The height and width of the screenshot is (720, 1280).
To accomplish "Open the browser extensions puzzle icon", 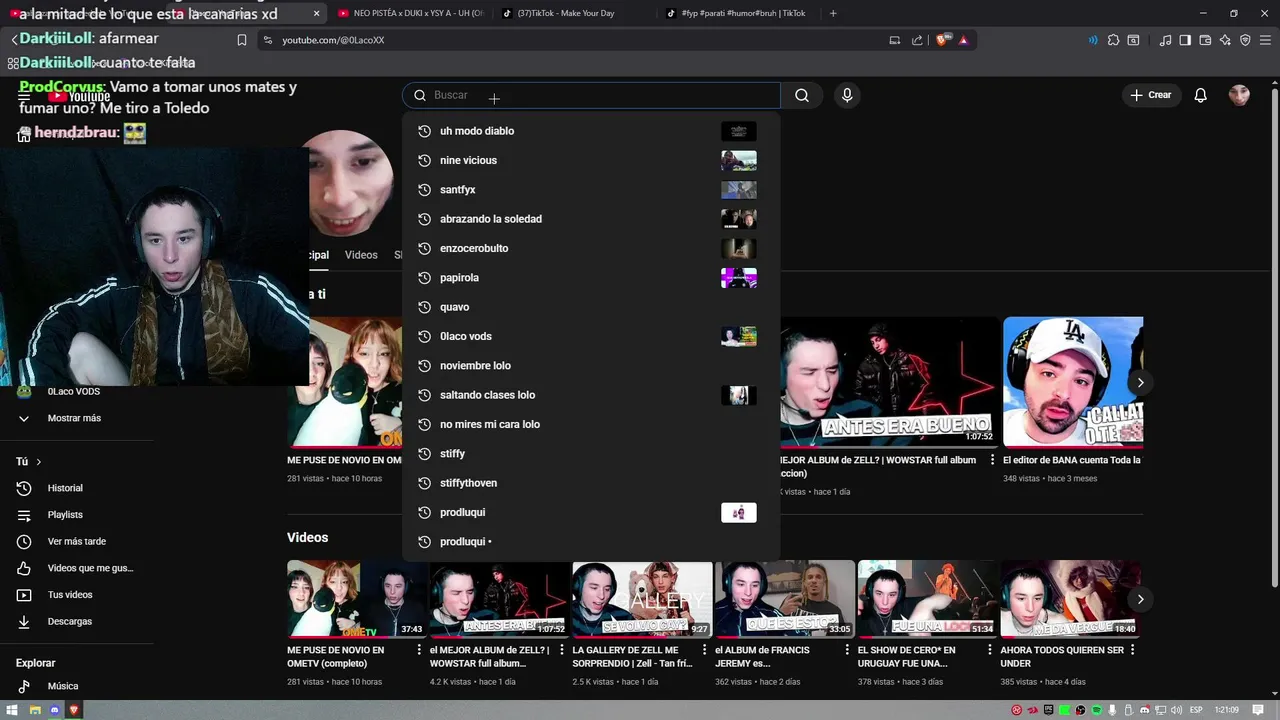I will click(1113, 40).
